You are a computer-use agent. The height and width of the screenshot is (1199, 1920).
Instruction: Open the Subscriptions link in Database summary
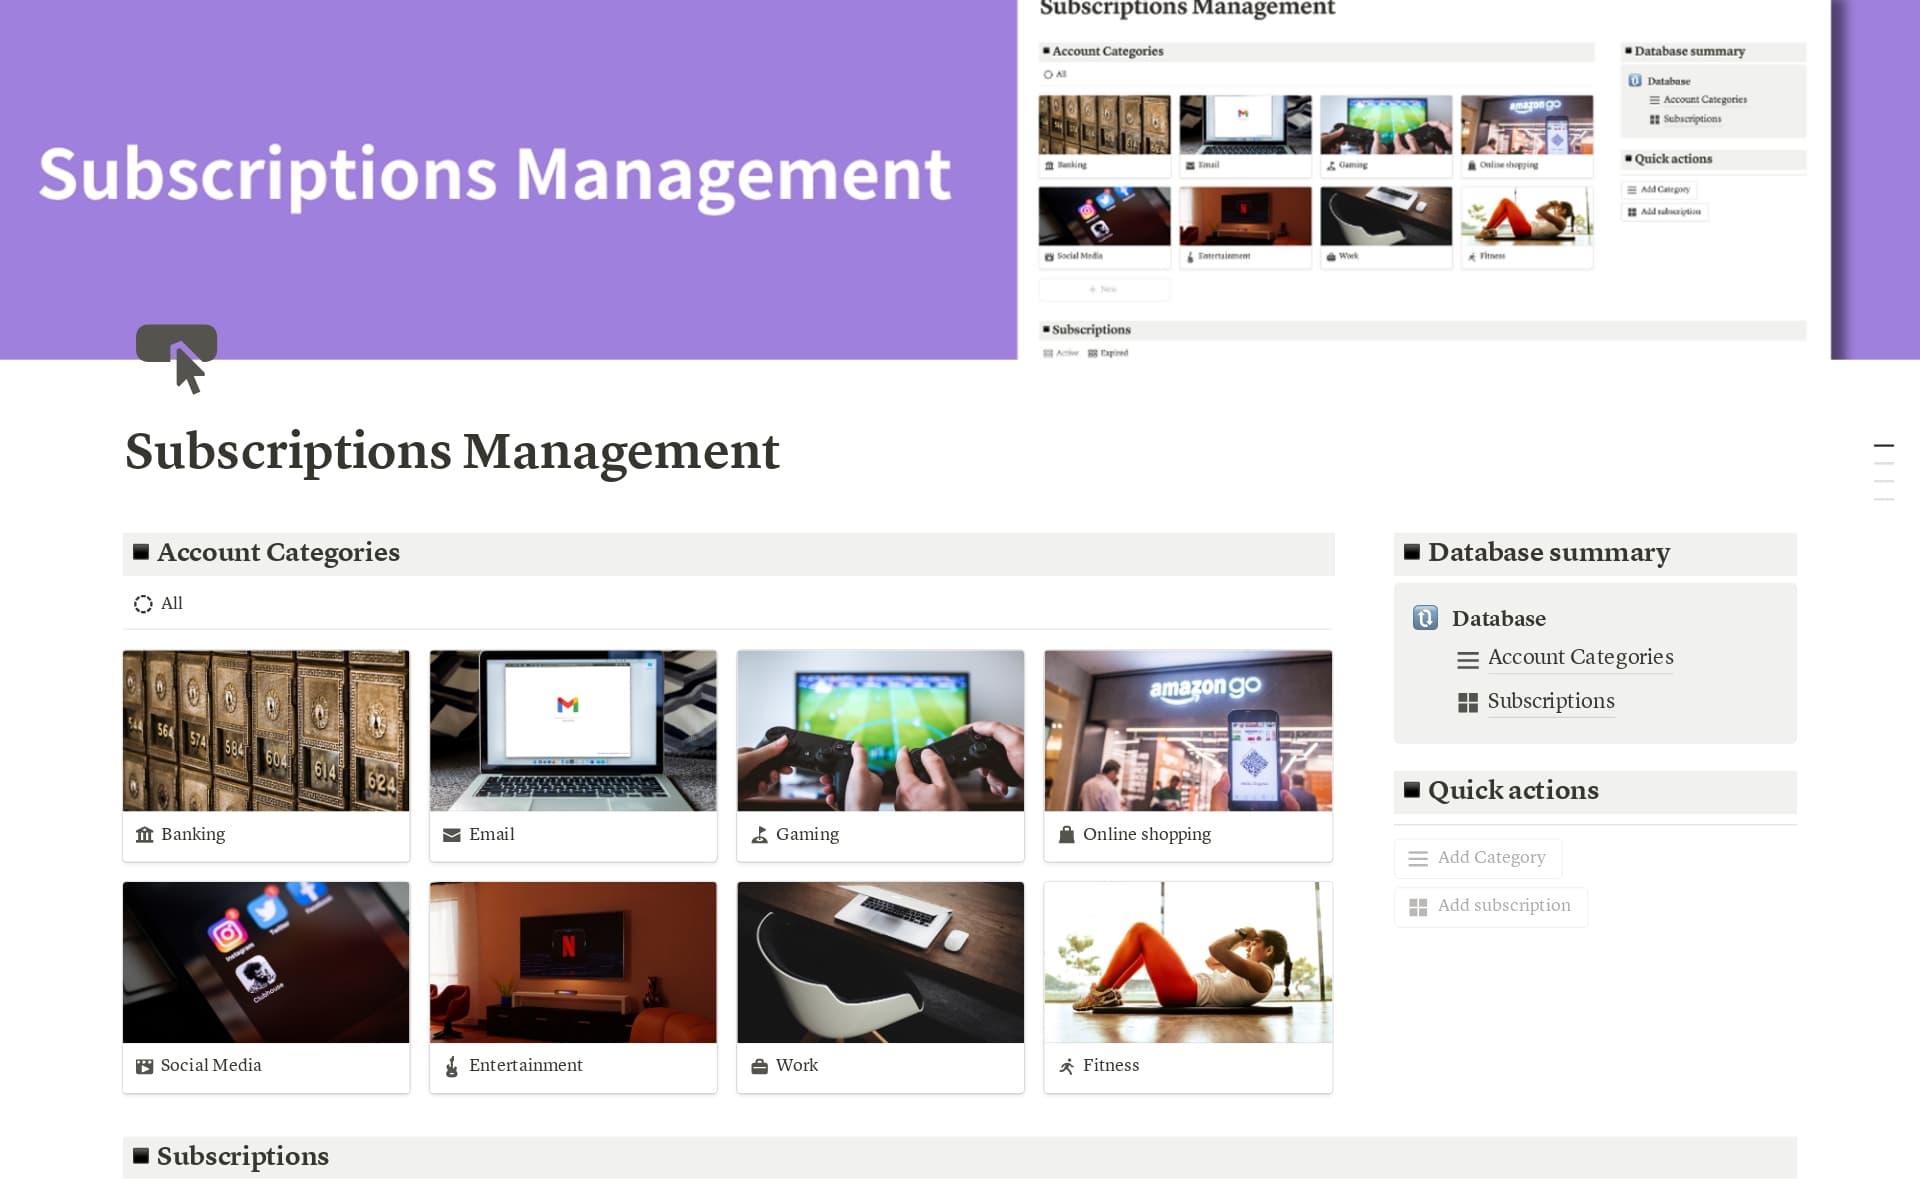pyautogui.click(x=1550, y=701)
